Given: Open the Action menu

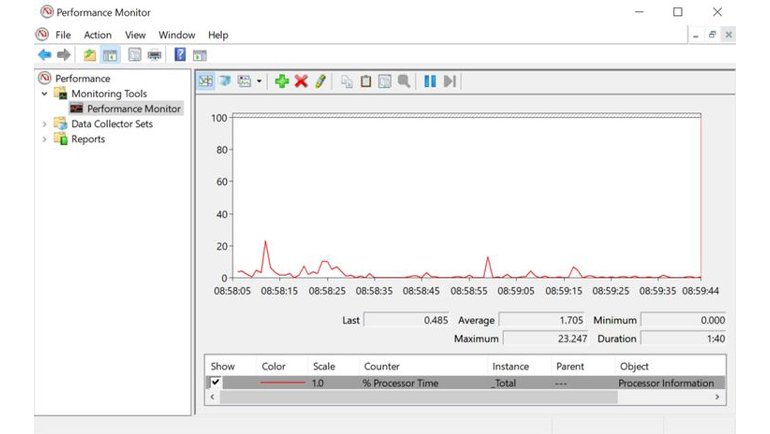Looking at the screenshot, I should [97, 35].
